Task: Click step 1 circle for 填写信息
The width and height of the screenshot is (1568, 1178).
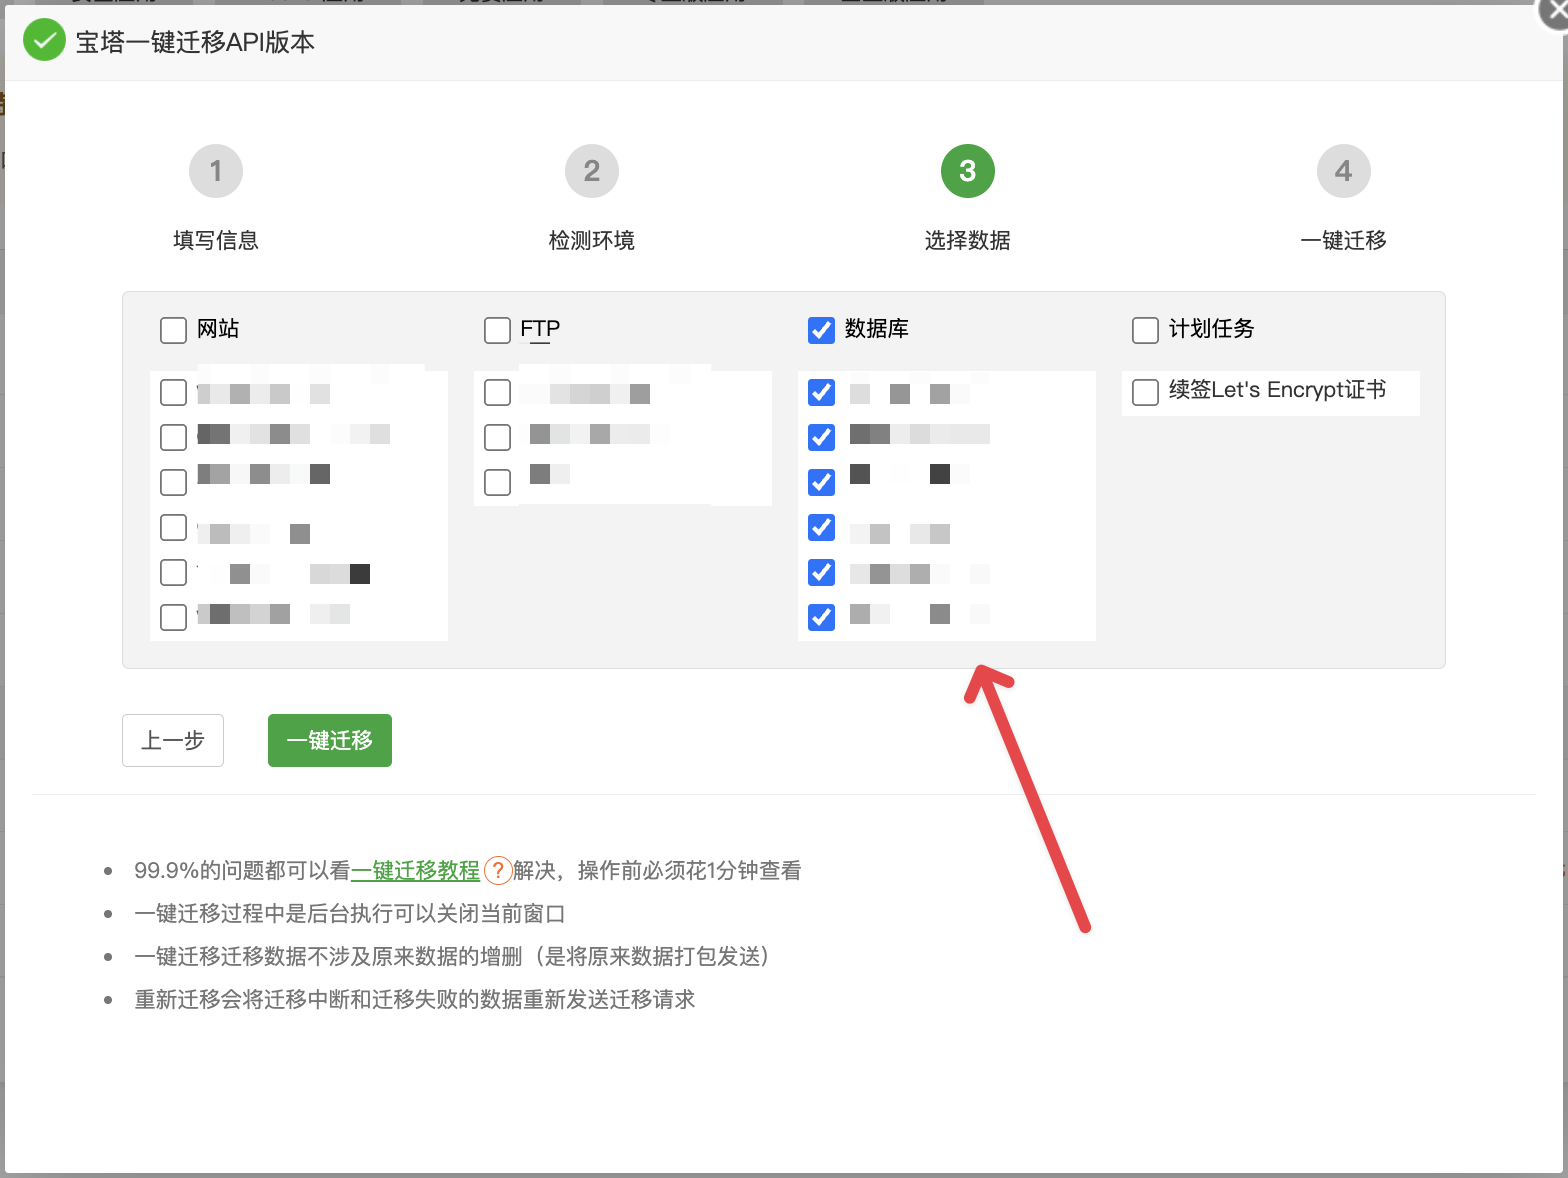Action: tap(216, 171)
